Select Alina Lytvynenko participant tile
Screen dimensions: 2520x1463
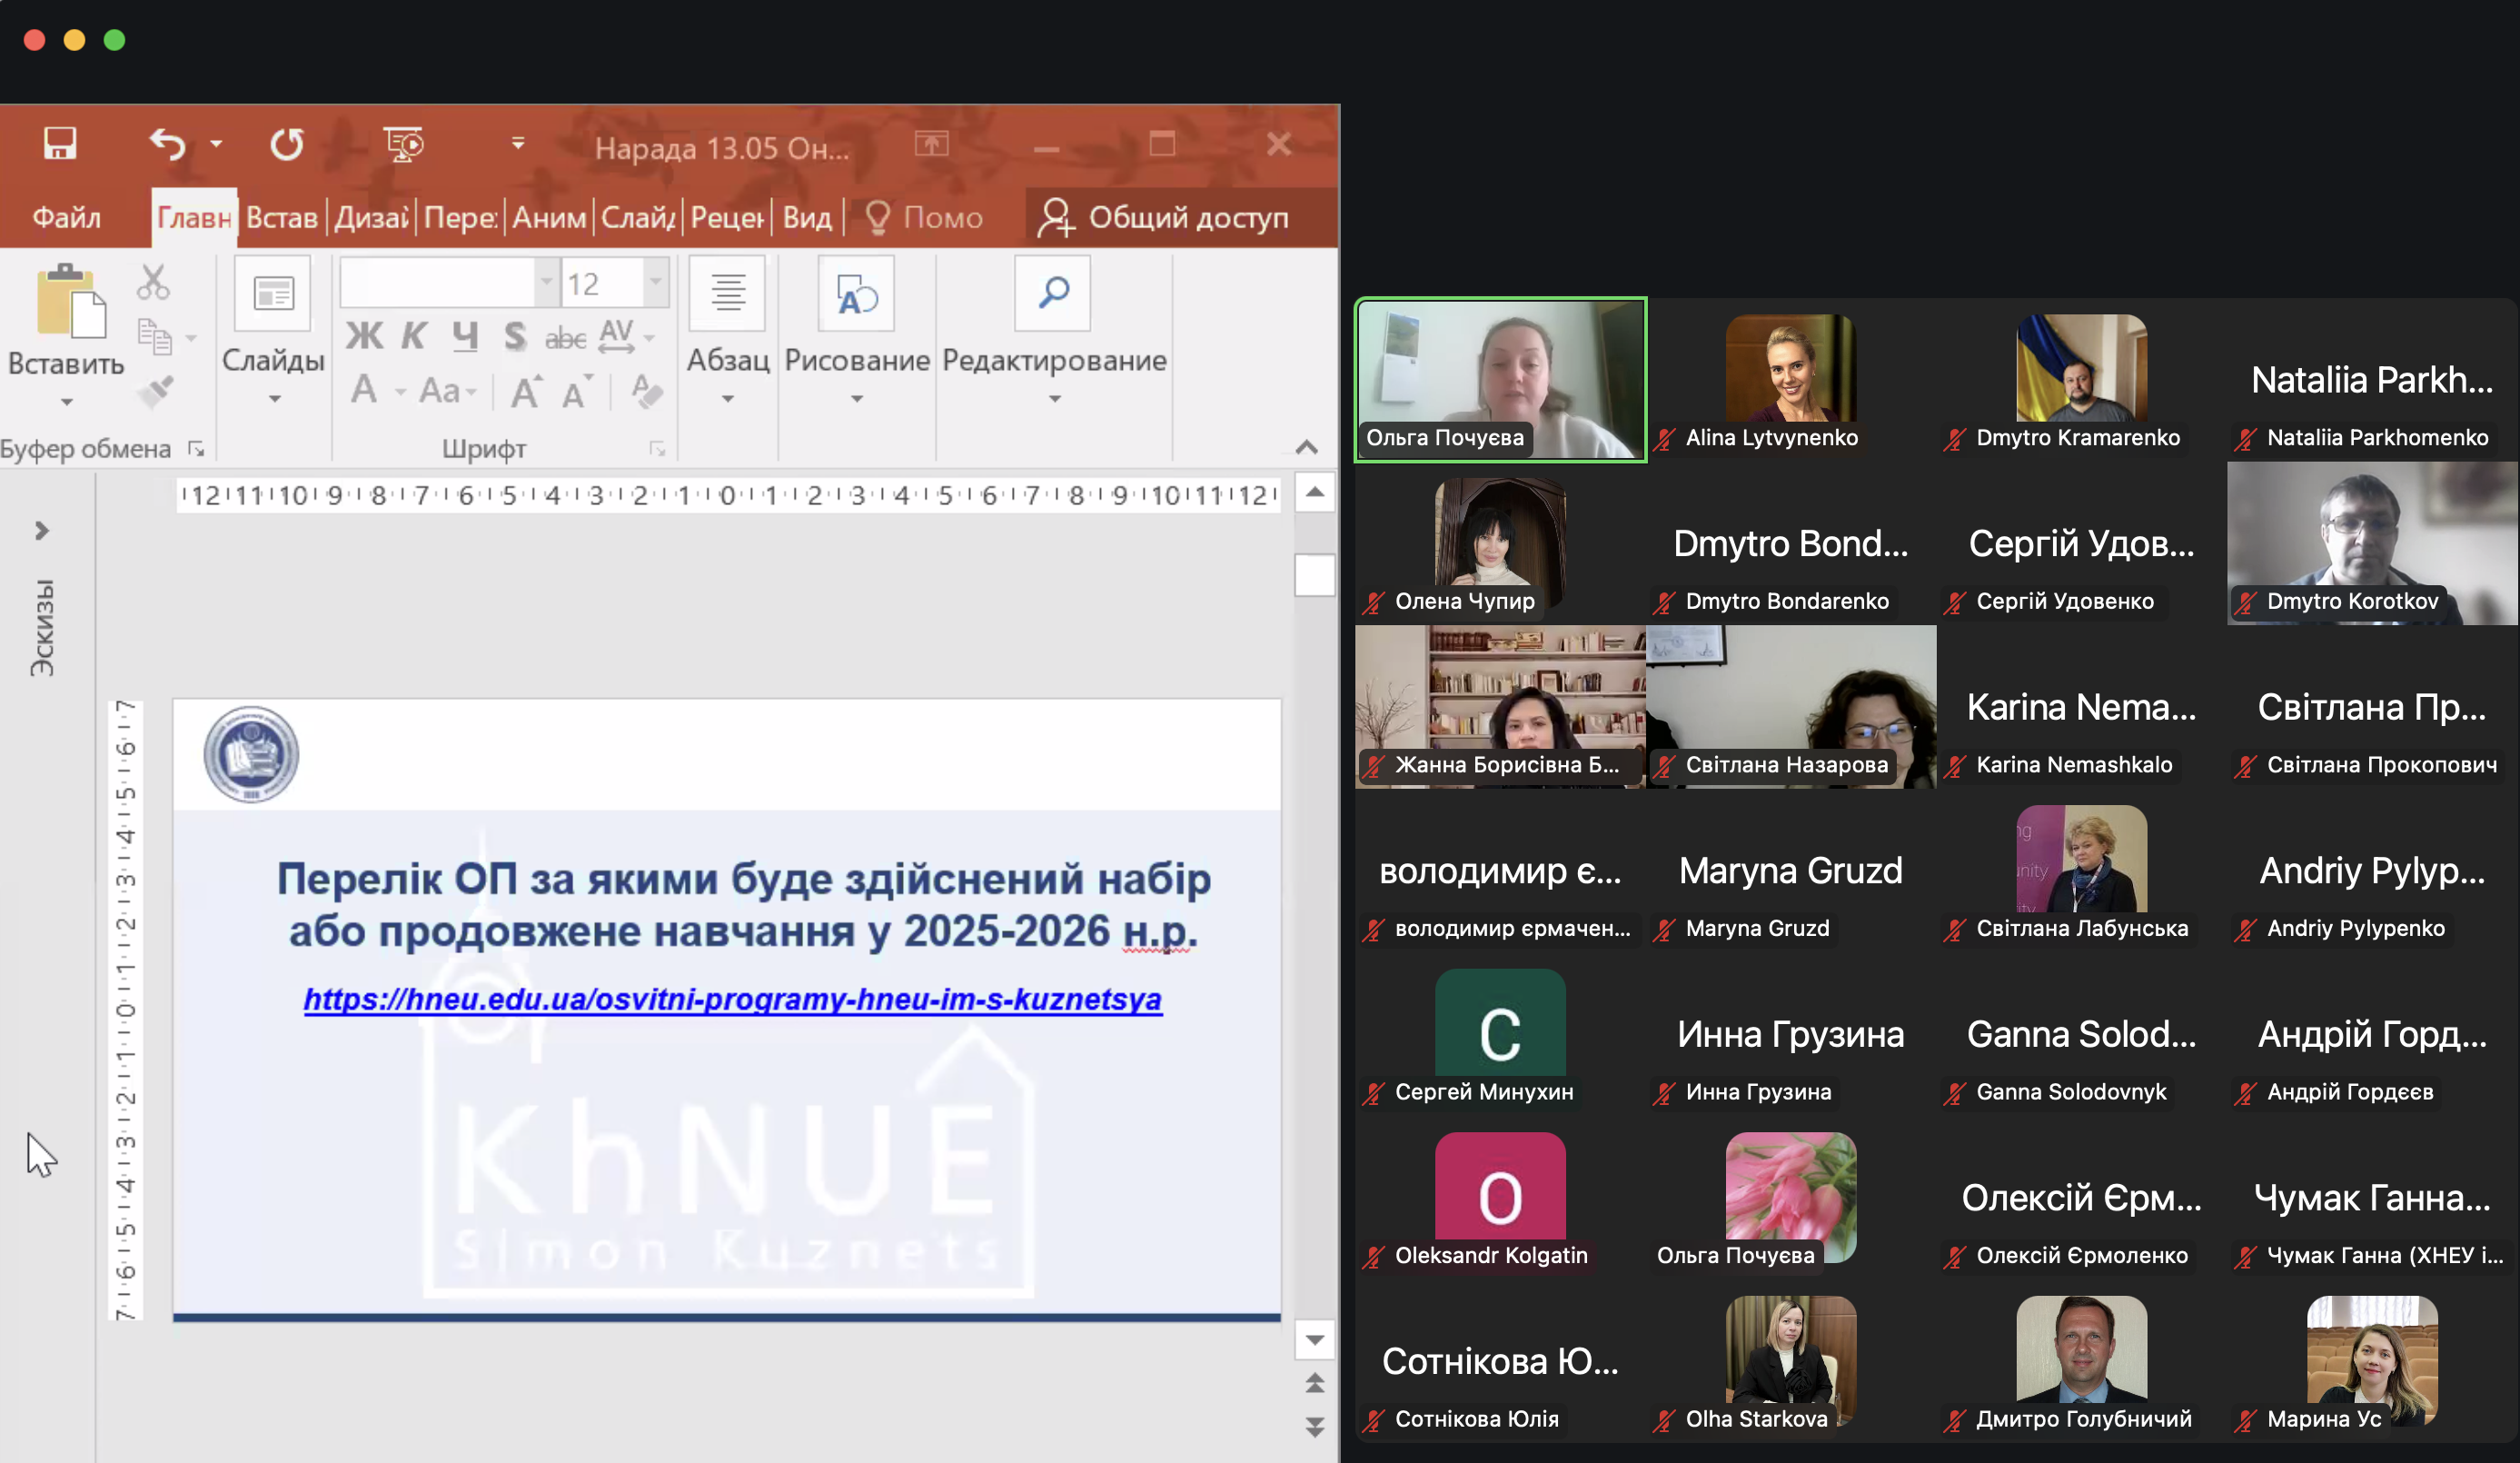1791,380
